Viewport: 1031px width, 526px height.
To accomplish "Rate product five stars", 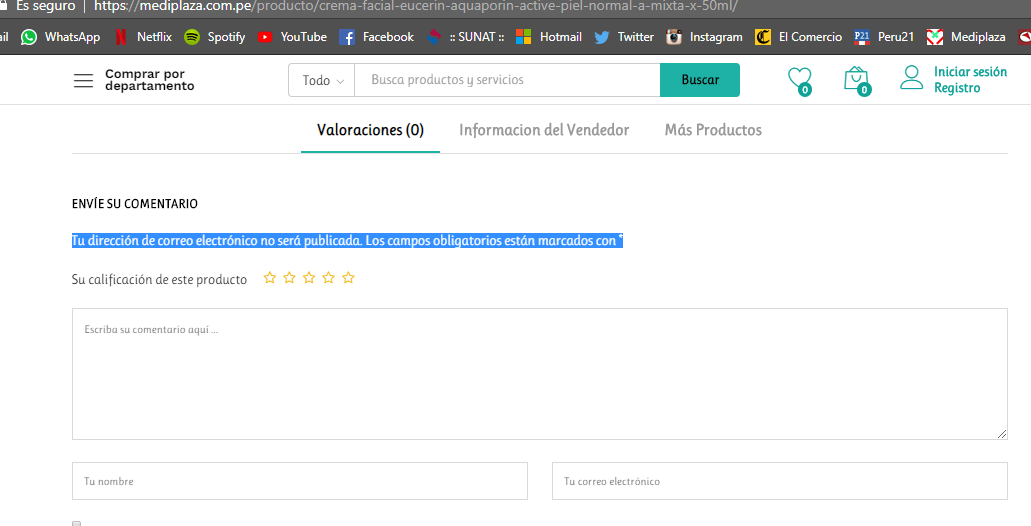I will [348, 278].
